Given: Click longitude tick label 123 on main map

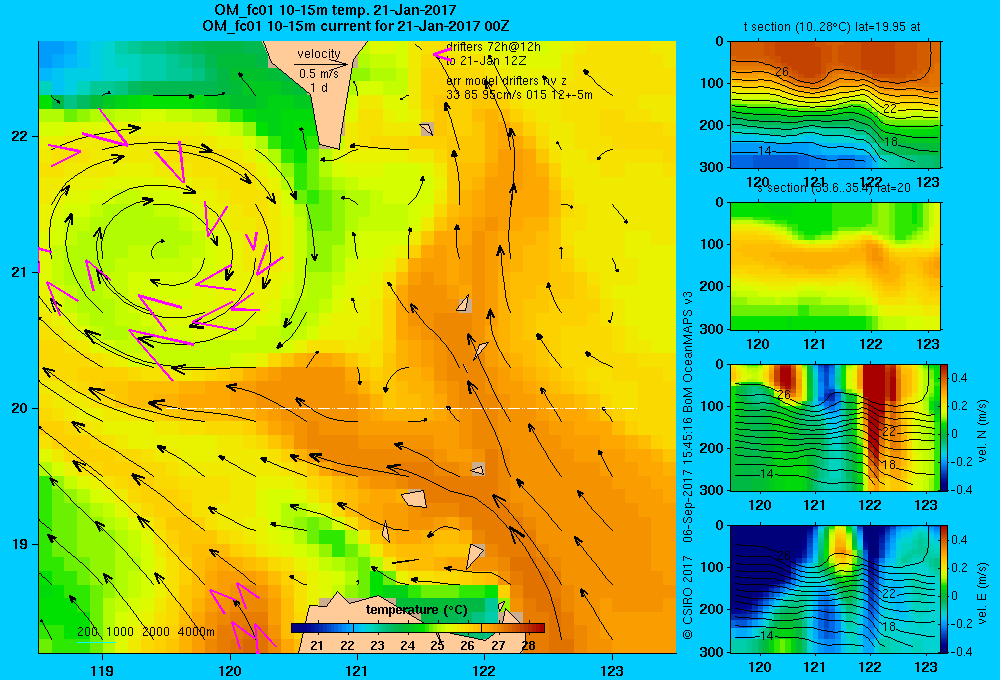Looking at the screenshot, I should 612,670.
